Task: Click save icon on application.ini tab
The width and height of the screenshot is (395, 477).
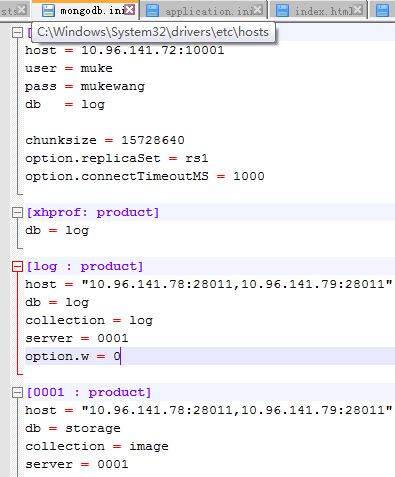Action: coord(152,11)
